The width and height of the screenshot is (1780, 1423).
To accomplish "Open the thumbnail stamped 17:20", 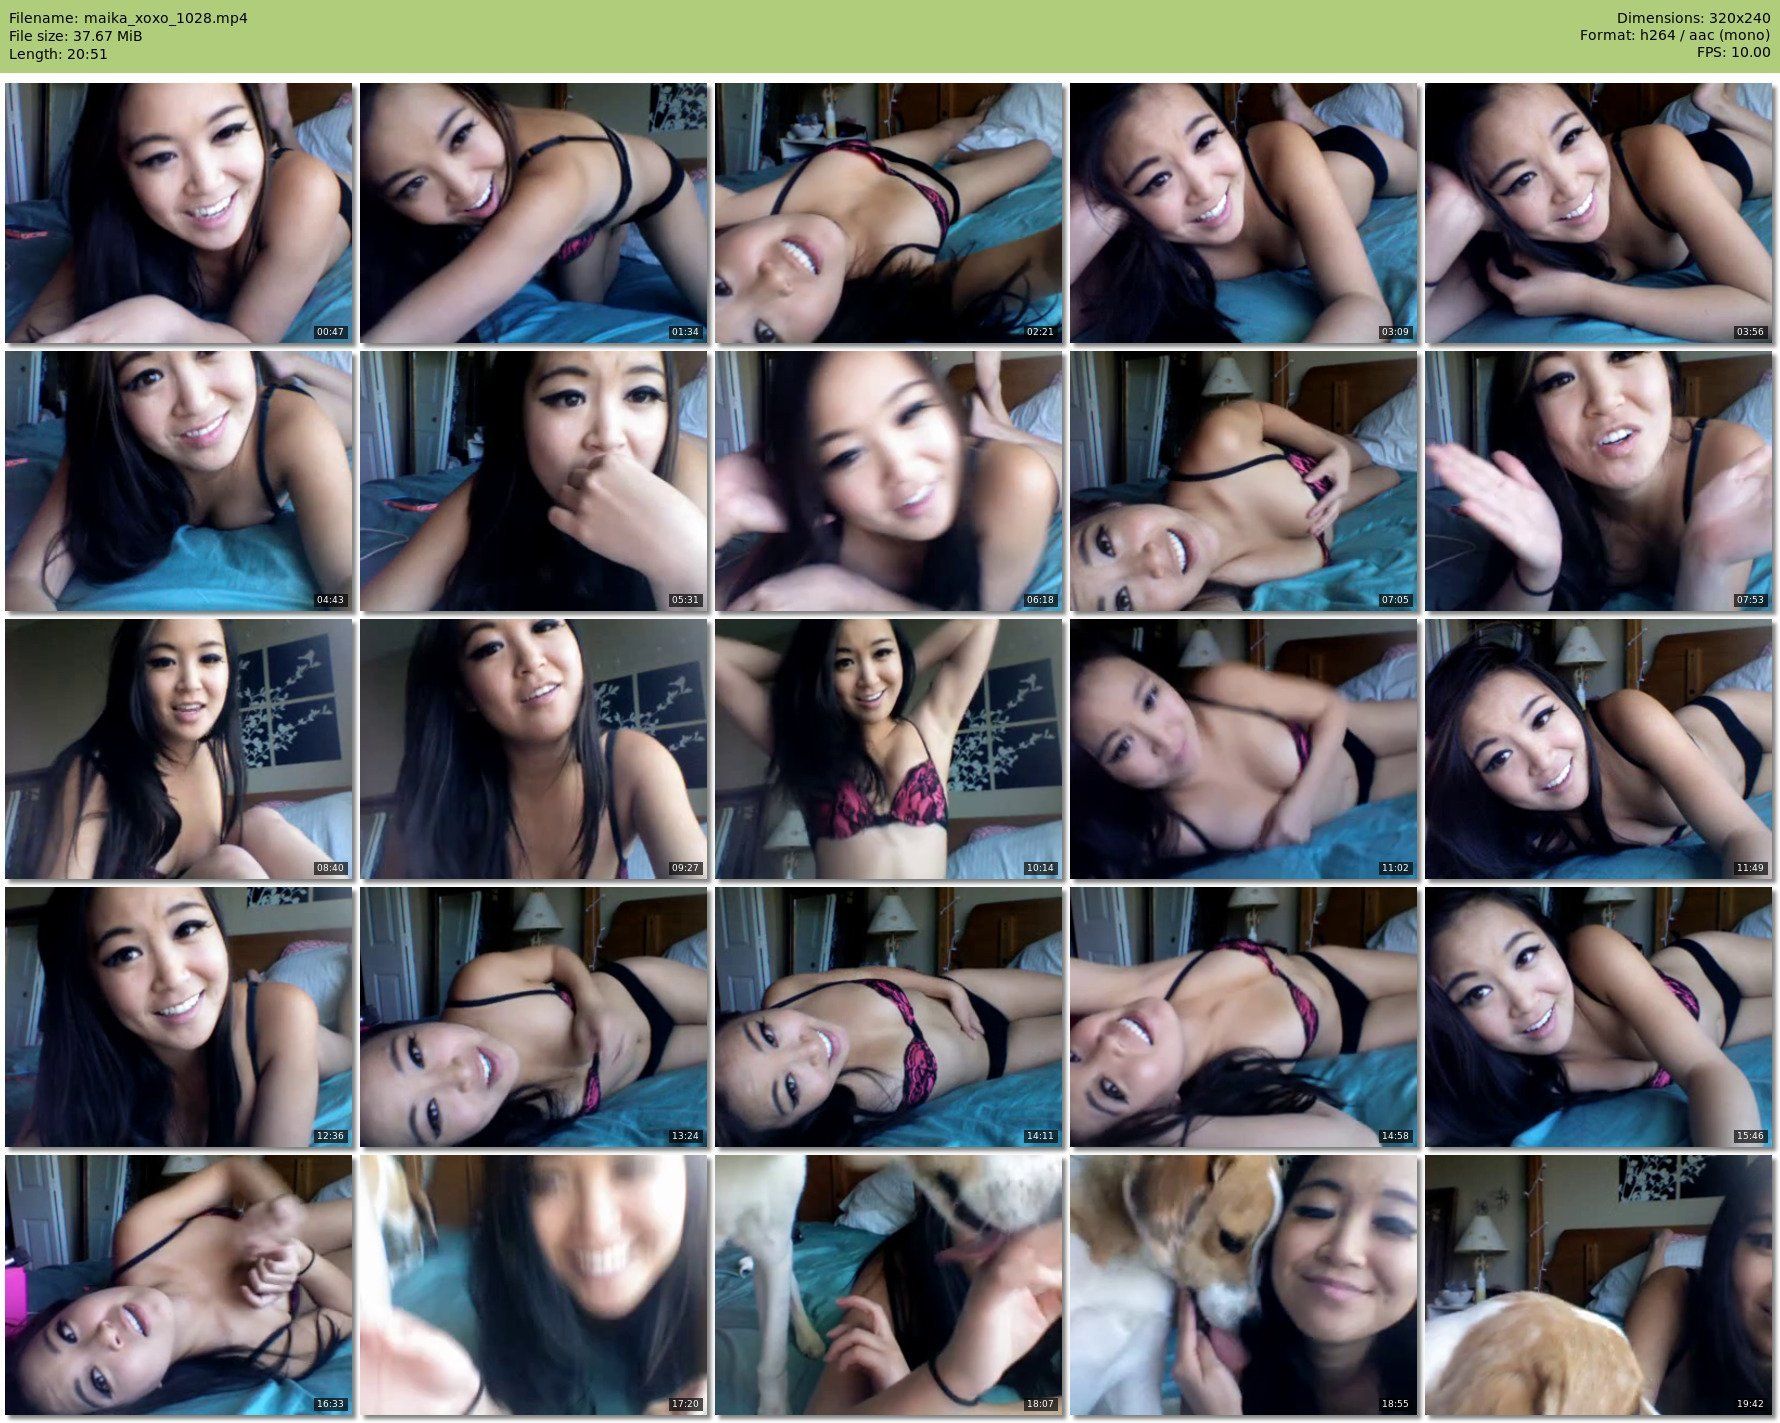I will (534, 1285).
